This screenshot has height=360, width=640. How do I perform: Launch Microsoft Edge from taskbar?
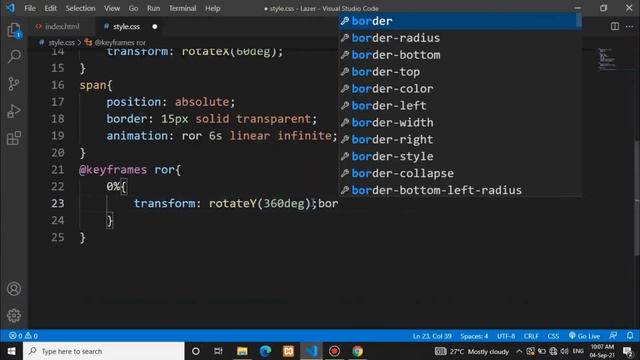point(265,351)
